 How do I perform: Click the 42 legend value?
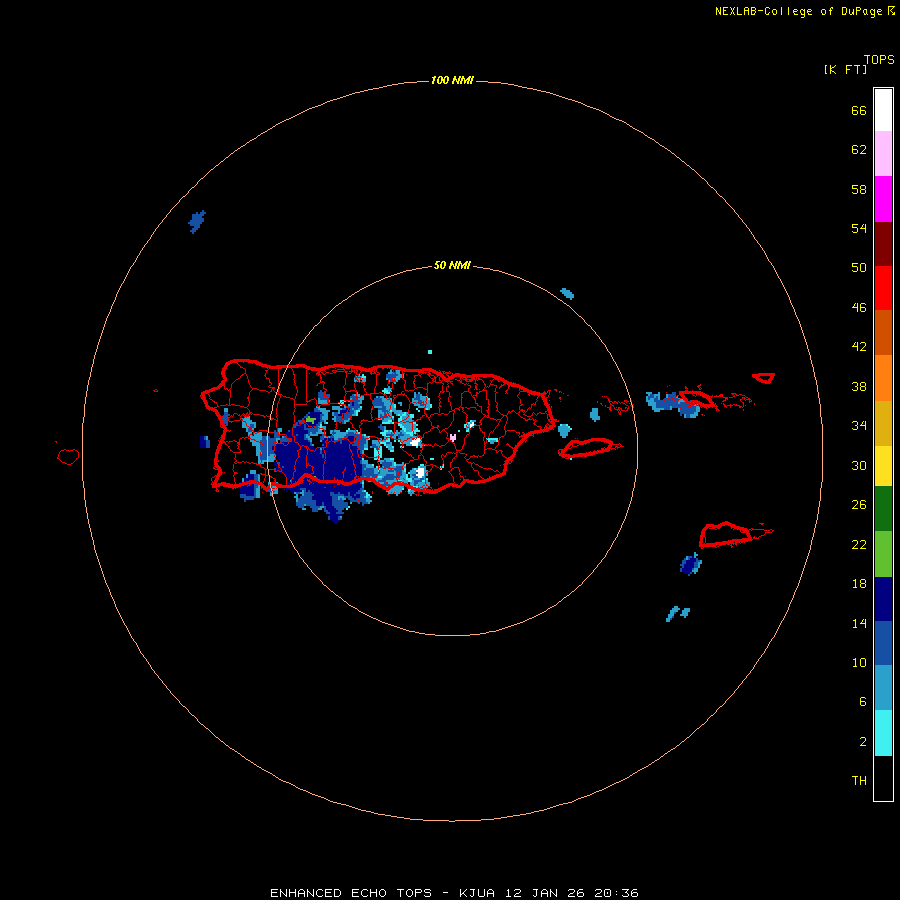[859, 347]
